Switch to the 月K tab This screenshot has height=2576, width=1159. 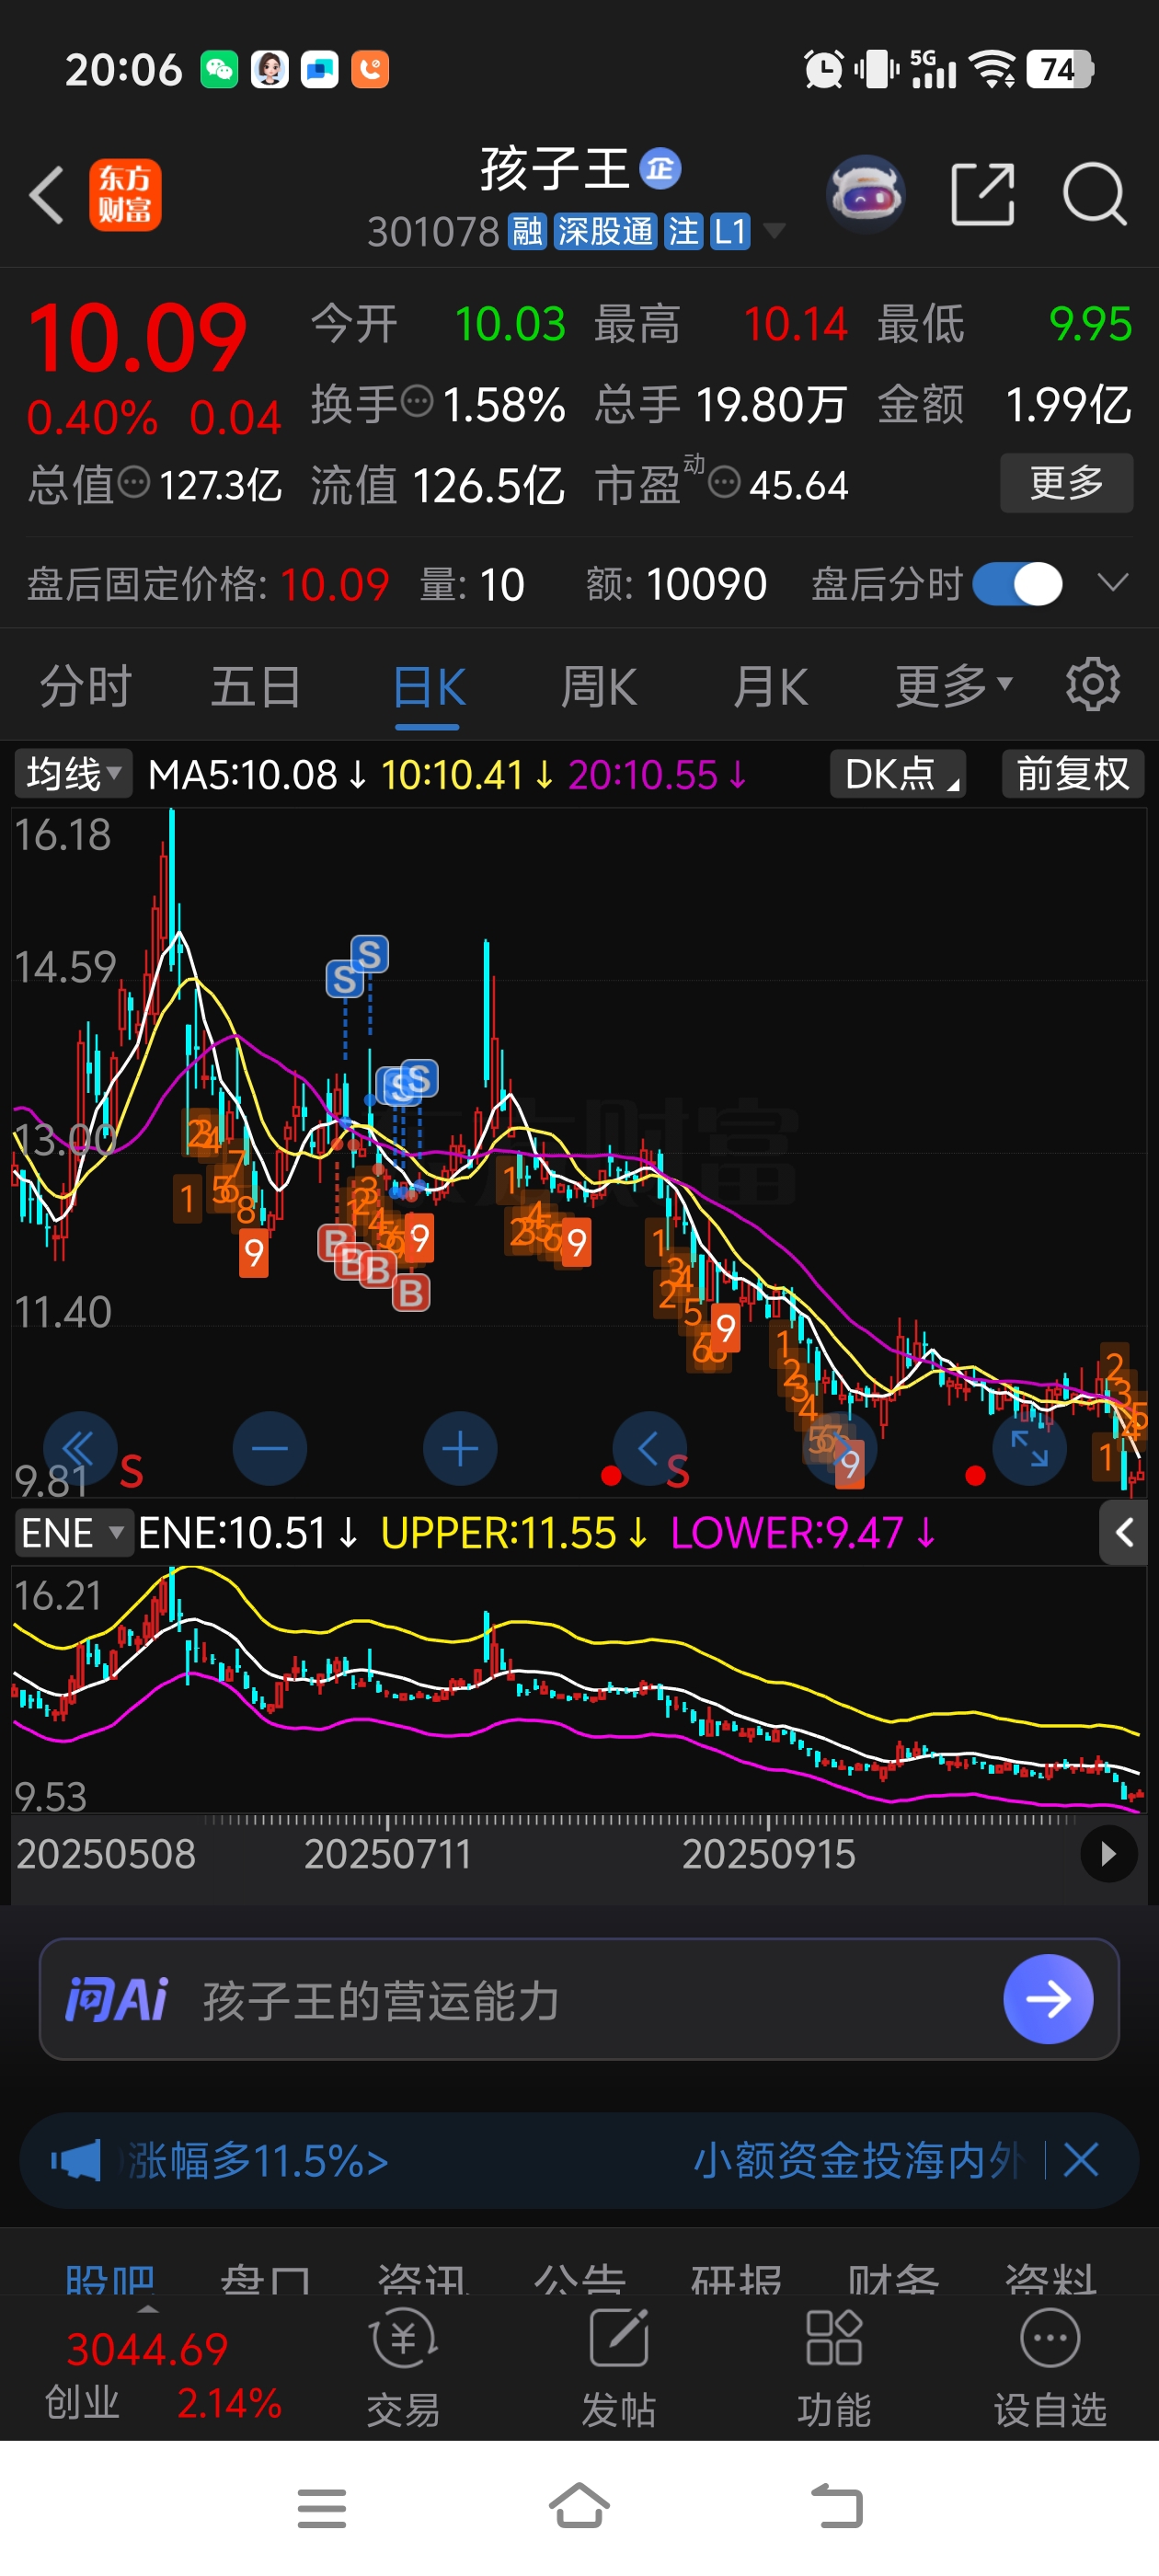tap(770, 687)
